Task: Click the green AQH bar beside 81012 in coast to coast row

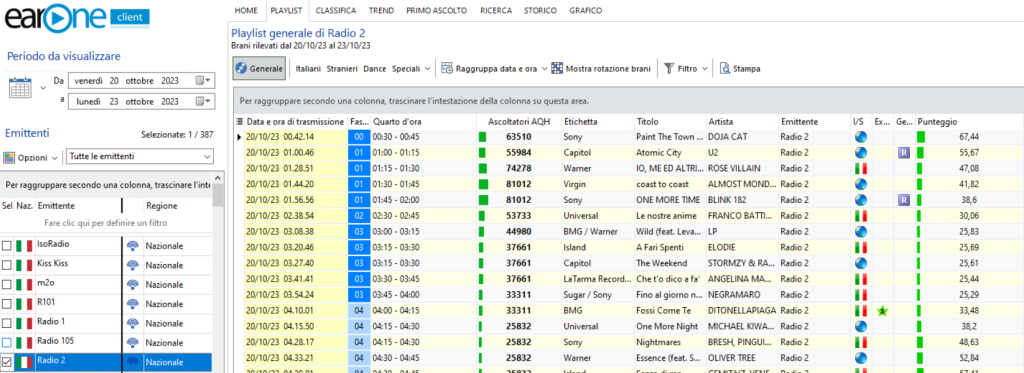Action: pos(483,184)
